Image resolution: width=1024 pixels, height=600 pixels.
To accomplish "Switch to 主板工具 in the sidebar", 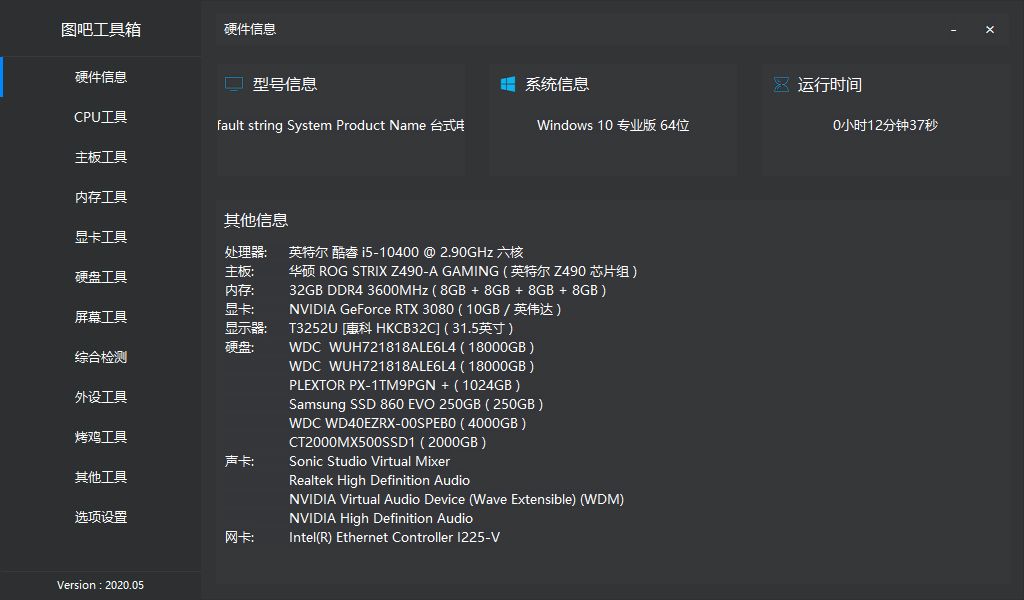I will click(101, 157).
